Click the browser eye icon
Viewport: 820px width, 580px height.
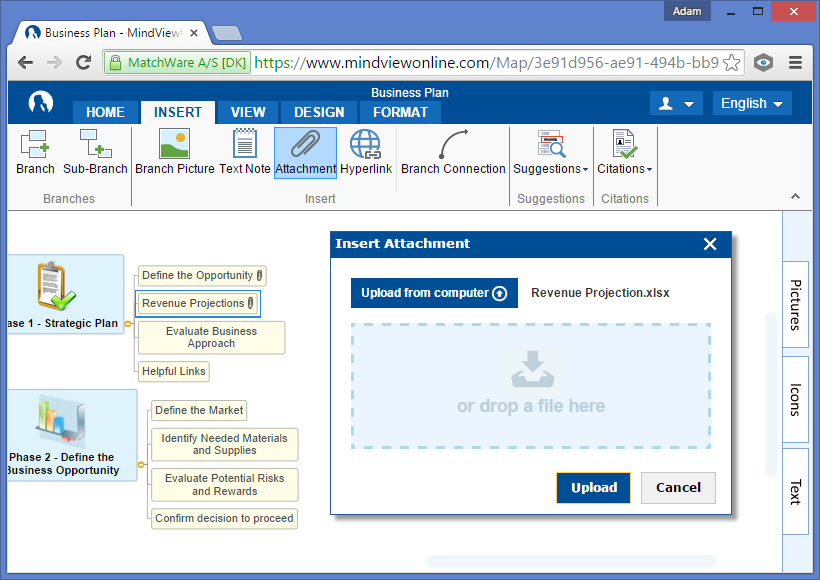click(x=763, y=61)
